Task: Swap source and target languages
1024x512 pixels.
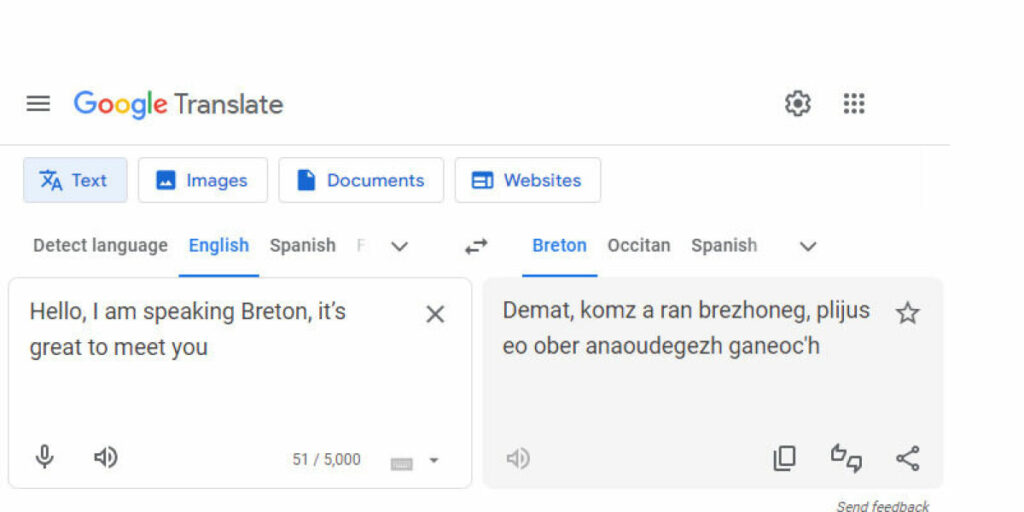Action: click(x=476, y=246)
